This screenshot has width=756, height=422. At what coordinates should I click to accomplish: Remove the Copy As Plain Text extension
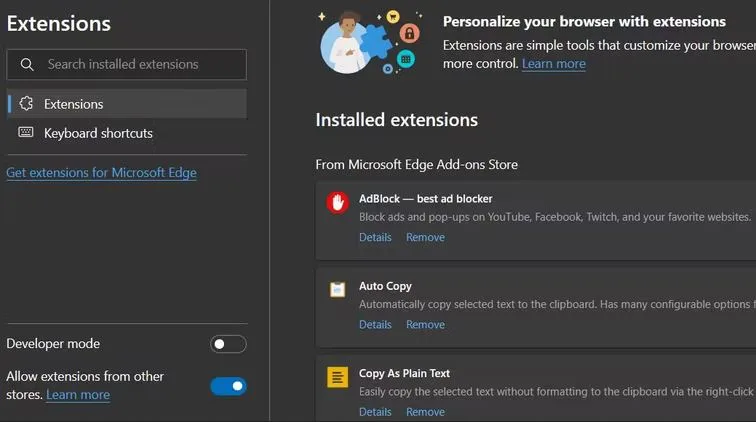pos(425,412)
